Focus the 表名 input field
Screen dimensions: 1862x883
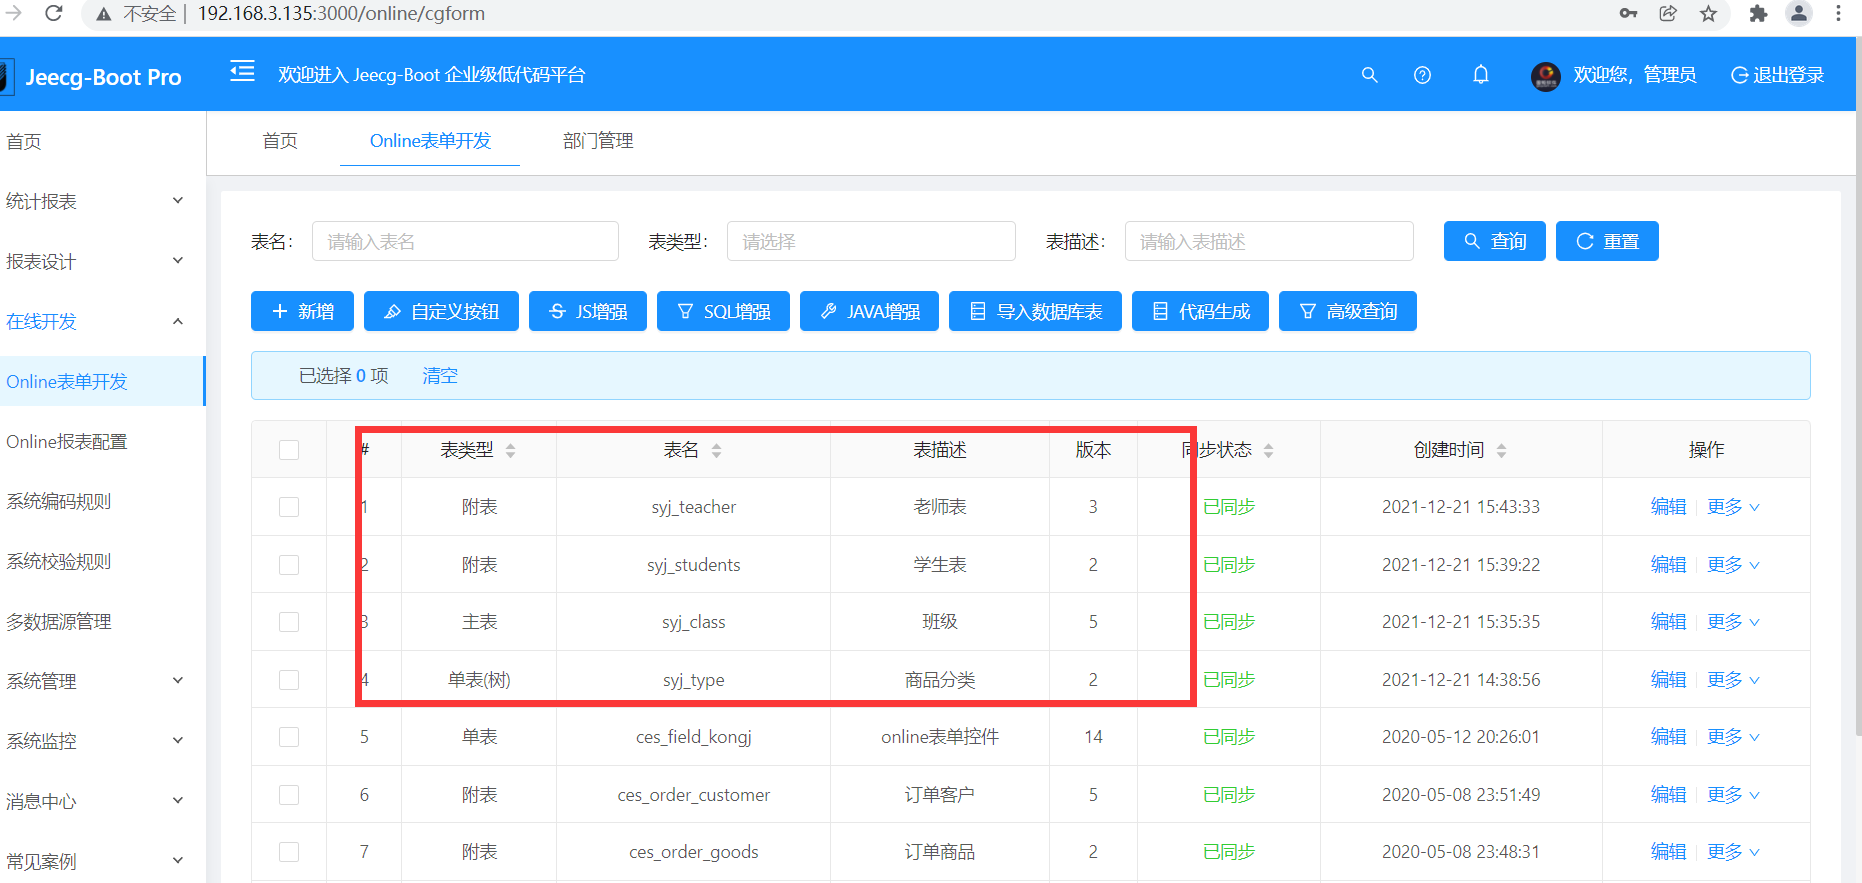point(465,242)
